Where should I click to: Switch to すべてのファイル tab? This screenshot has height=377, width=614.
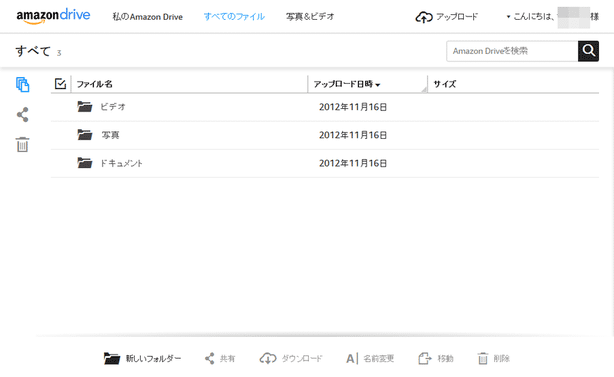click(234, 16)
